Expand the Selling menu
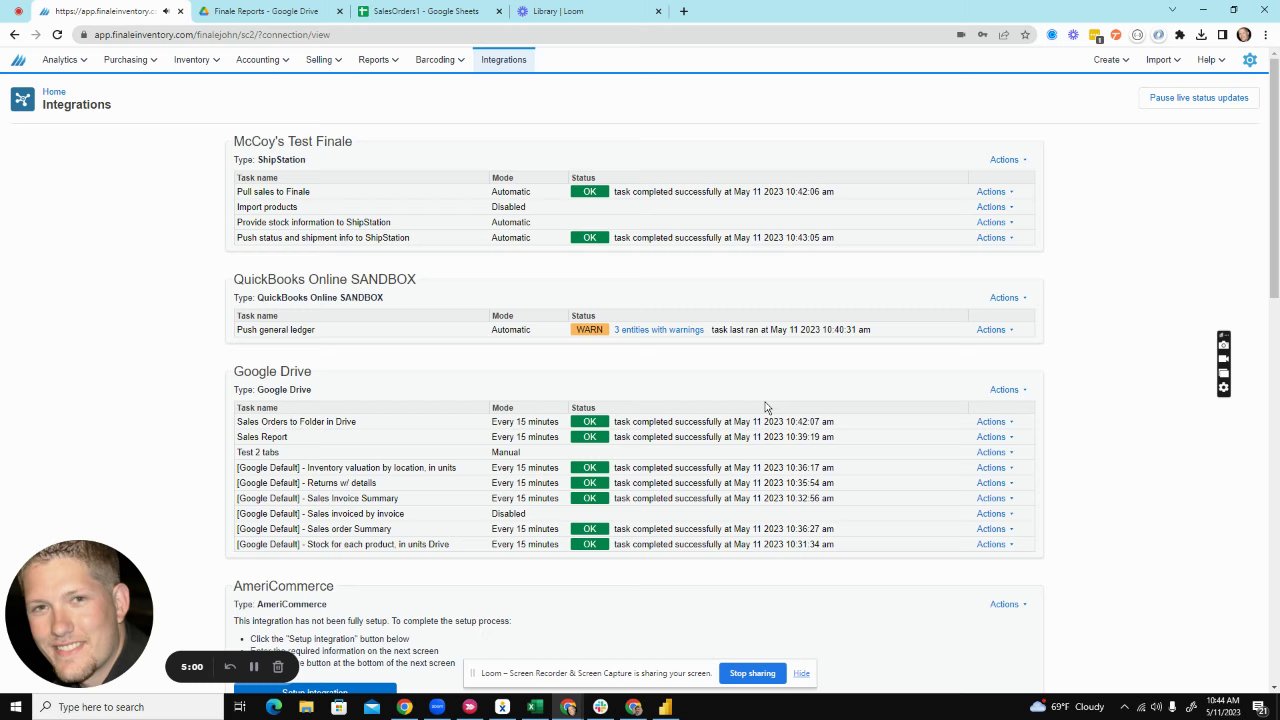The image size is (1280, 720). 324,60
